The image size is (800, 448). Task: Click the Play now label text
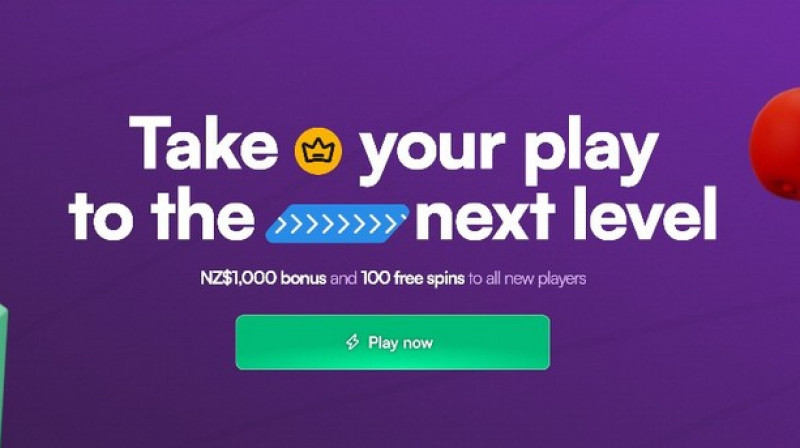pos(401,342)
